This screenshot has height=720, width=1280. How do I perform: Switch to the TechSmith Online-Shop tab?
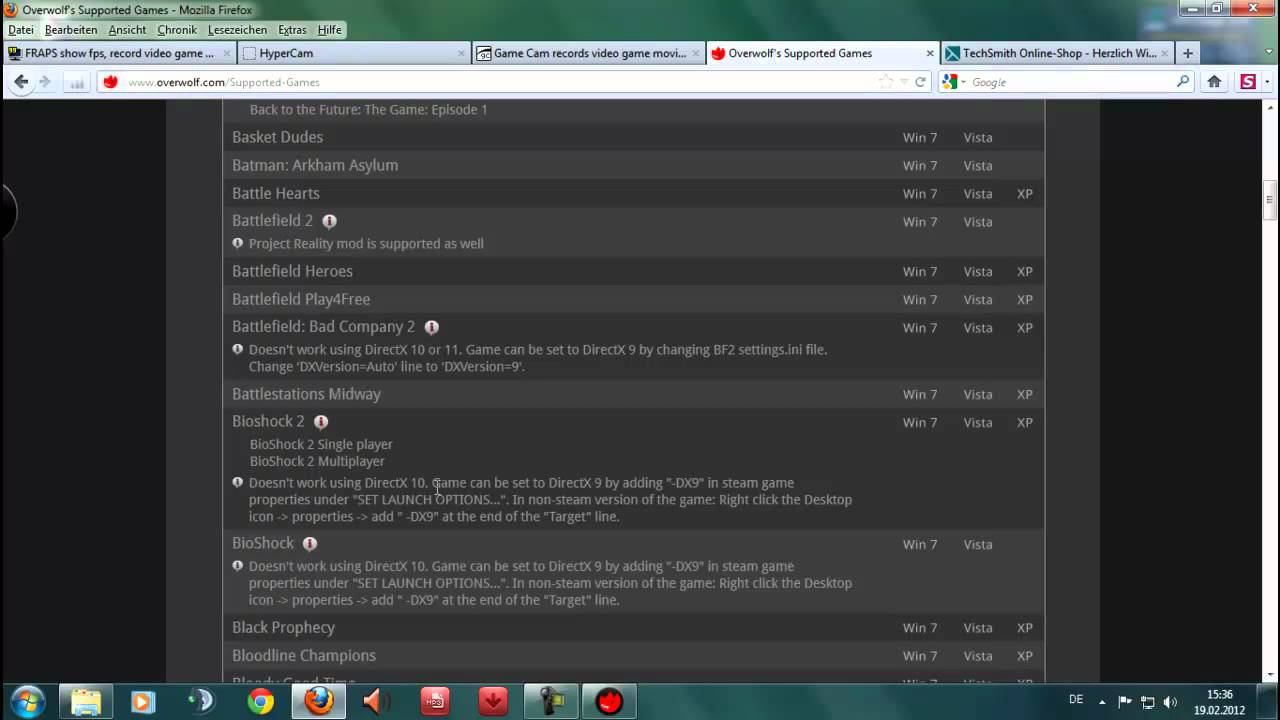(1056, 53)
